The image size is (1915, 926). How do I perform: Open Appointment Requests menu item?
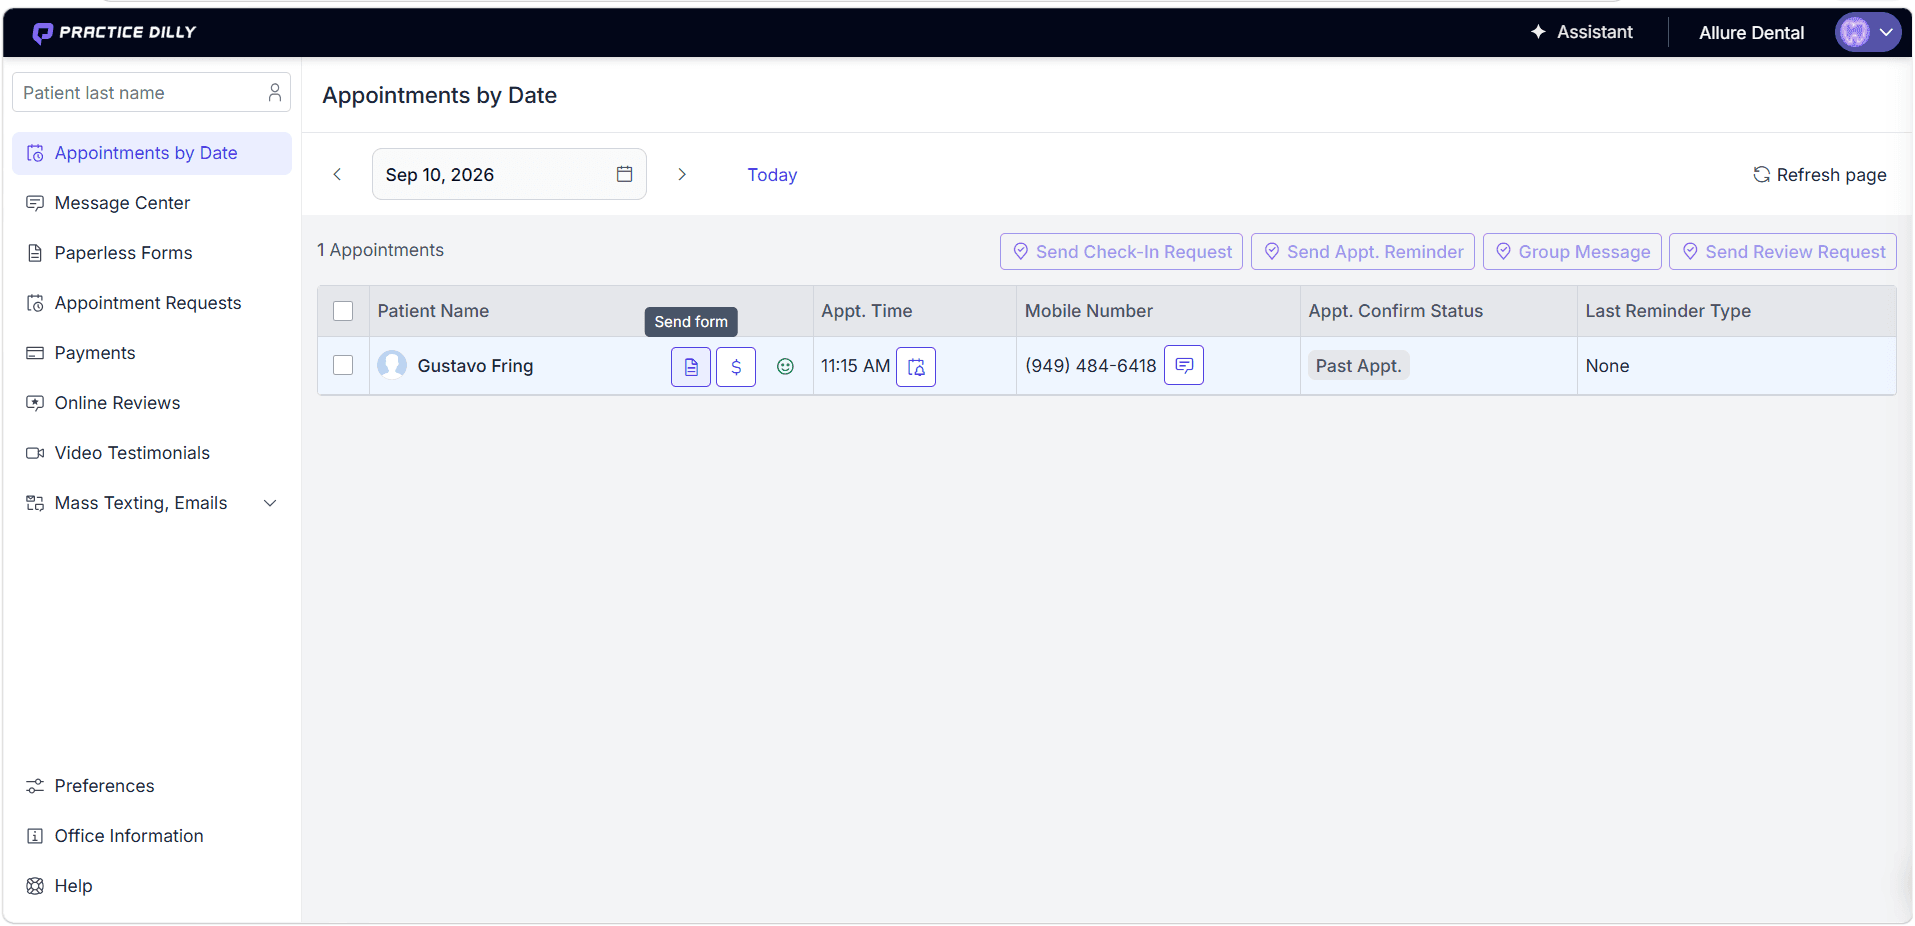(152, 303)
